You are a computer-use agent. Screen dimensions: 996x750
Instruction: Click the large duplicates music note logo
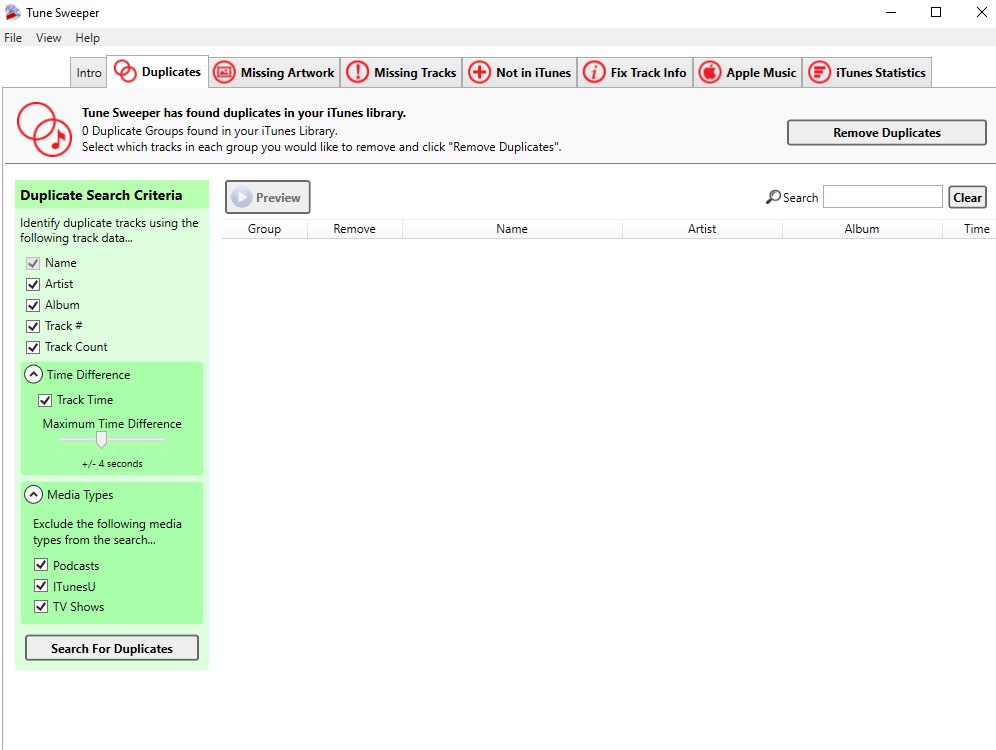click(x=44, y=130)
